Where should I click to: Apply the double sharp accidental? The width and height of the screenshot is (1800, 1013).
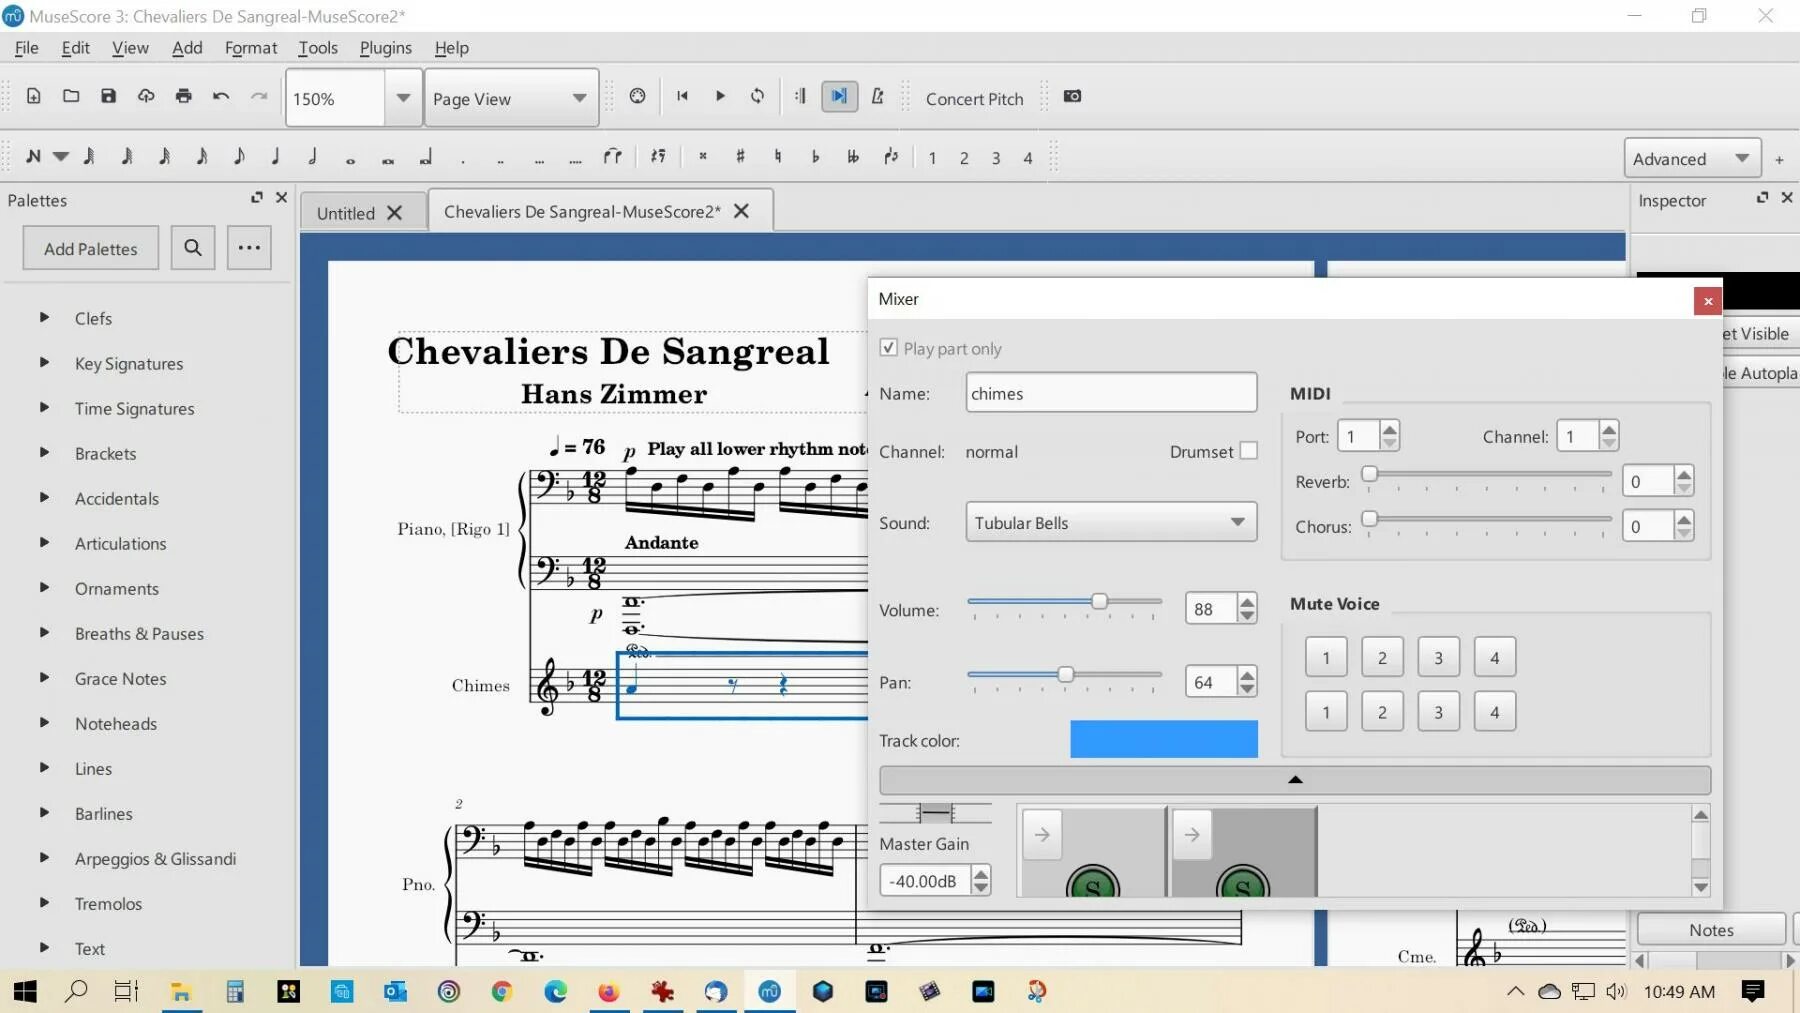tap(703, 157)
